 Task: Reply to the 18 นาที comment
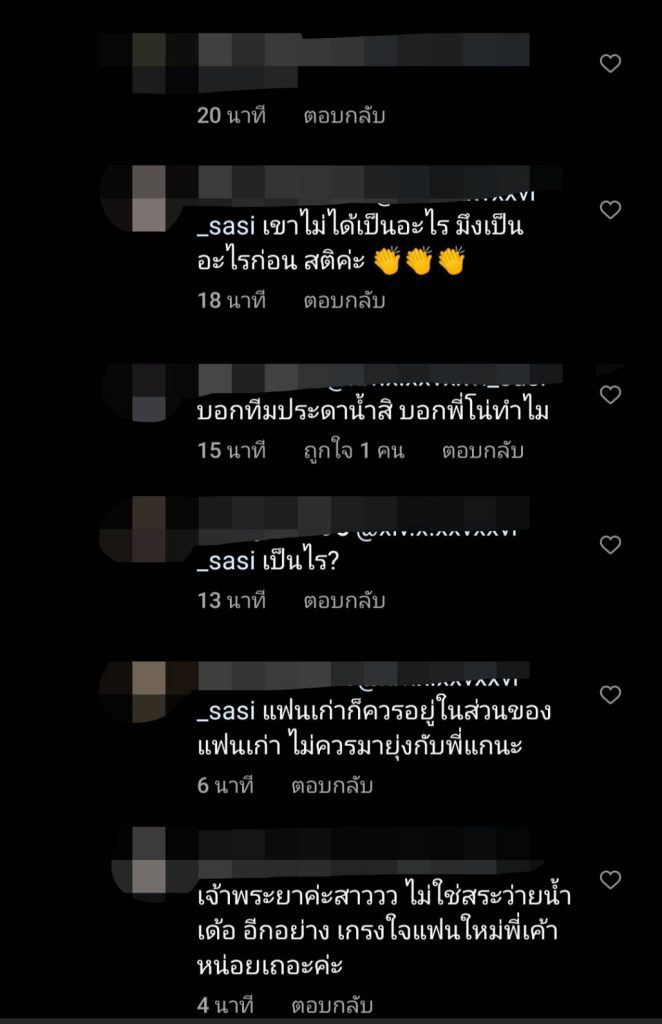click(344, 300)
